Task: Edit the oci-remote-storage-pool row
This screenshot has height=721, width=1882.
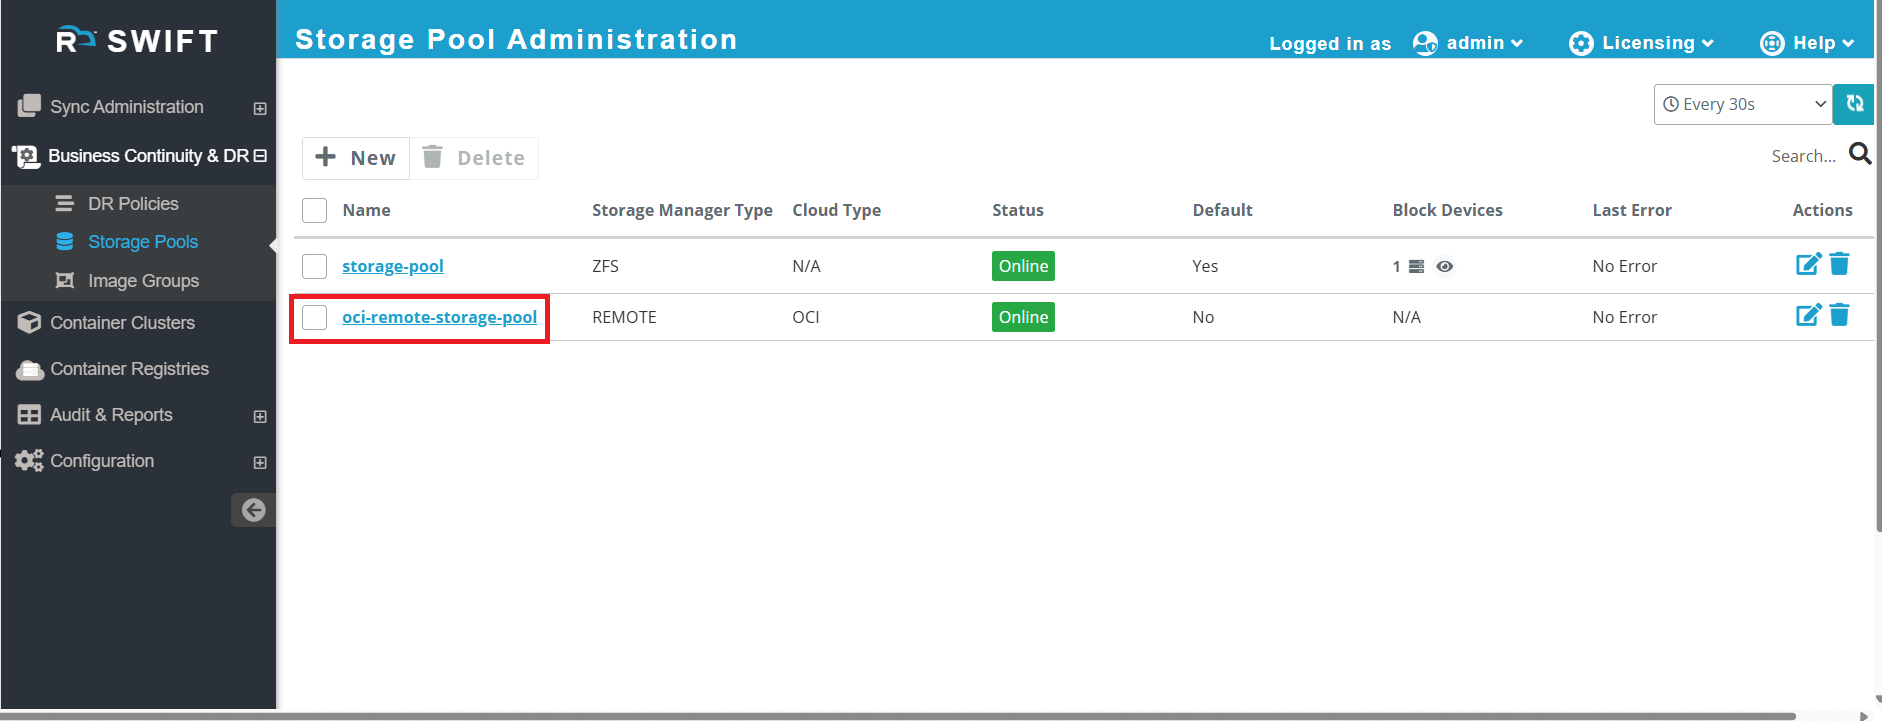Action: 1808,315
